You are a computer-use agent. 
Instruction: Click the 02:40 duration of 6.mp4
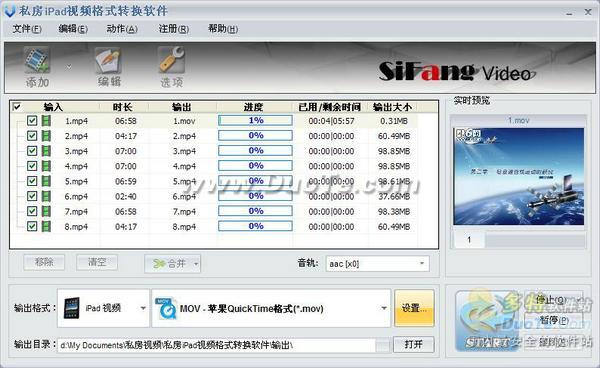(126, 196)
